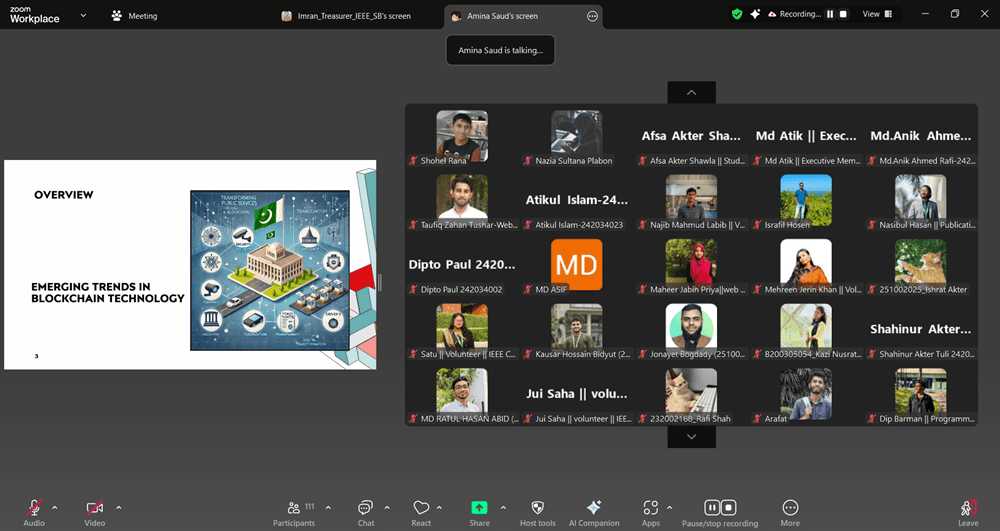Expand audio options arrow next to Audio
This screenshot has width=1000, height=531.
click(x=54, y=507)
